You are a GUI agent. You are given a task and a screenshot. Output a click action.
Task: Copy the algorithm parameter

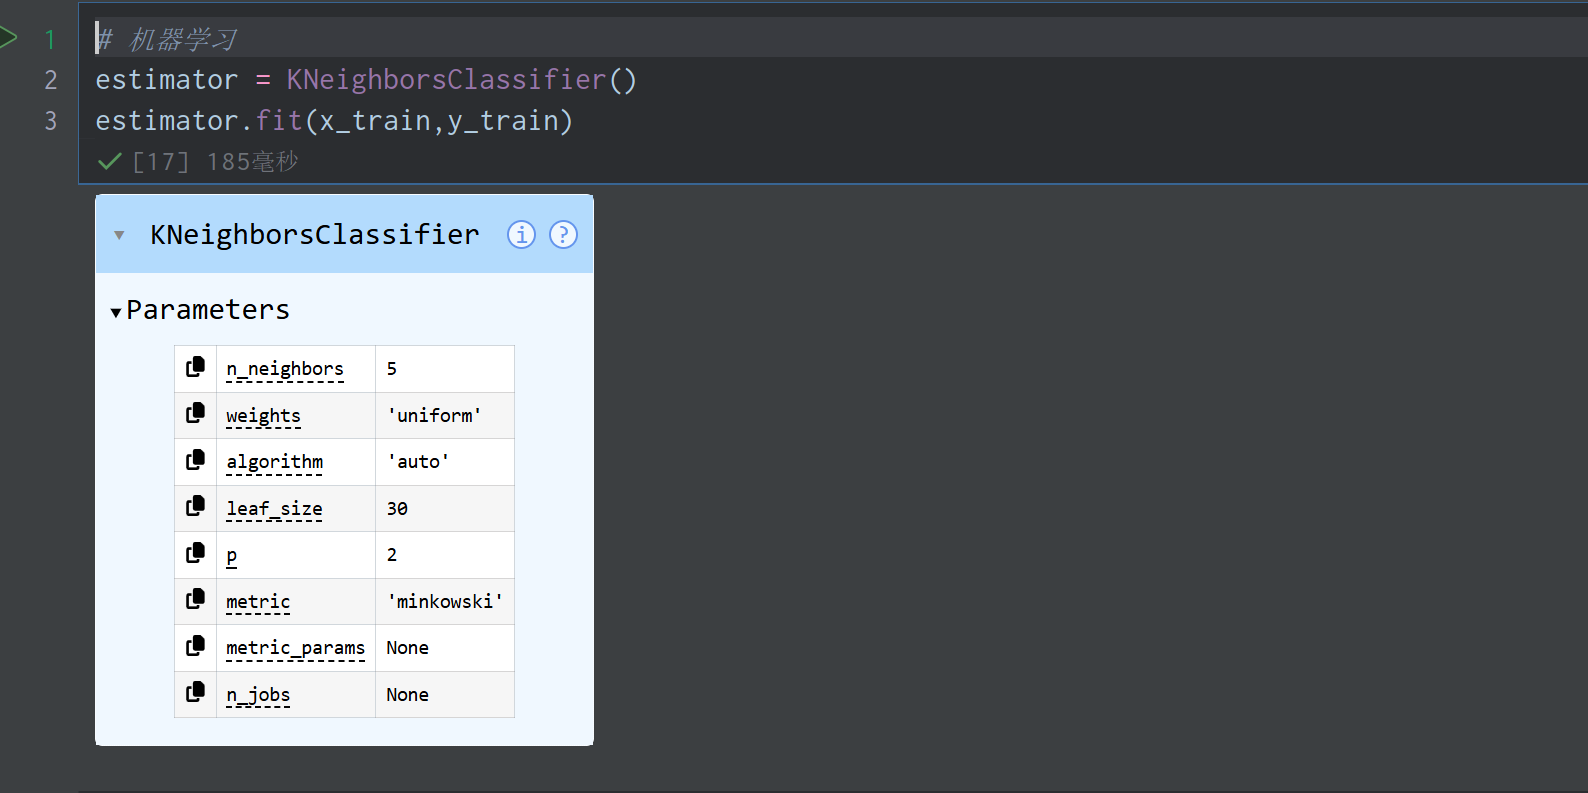195,460
